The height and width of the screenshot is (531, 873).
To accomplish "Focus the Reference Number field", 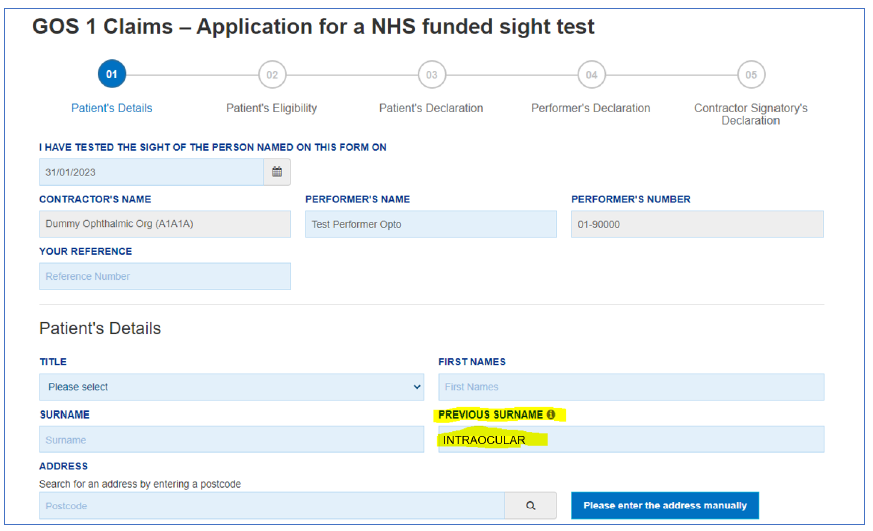I will tap(165, 276).
